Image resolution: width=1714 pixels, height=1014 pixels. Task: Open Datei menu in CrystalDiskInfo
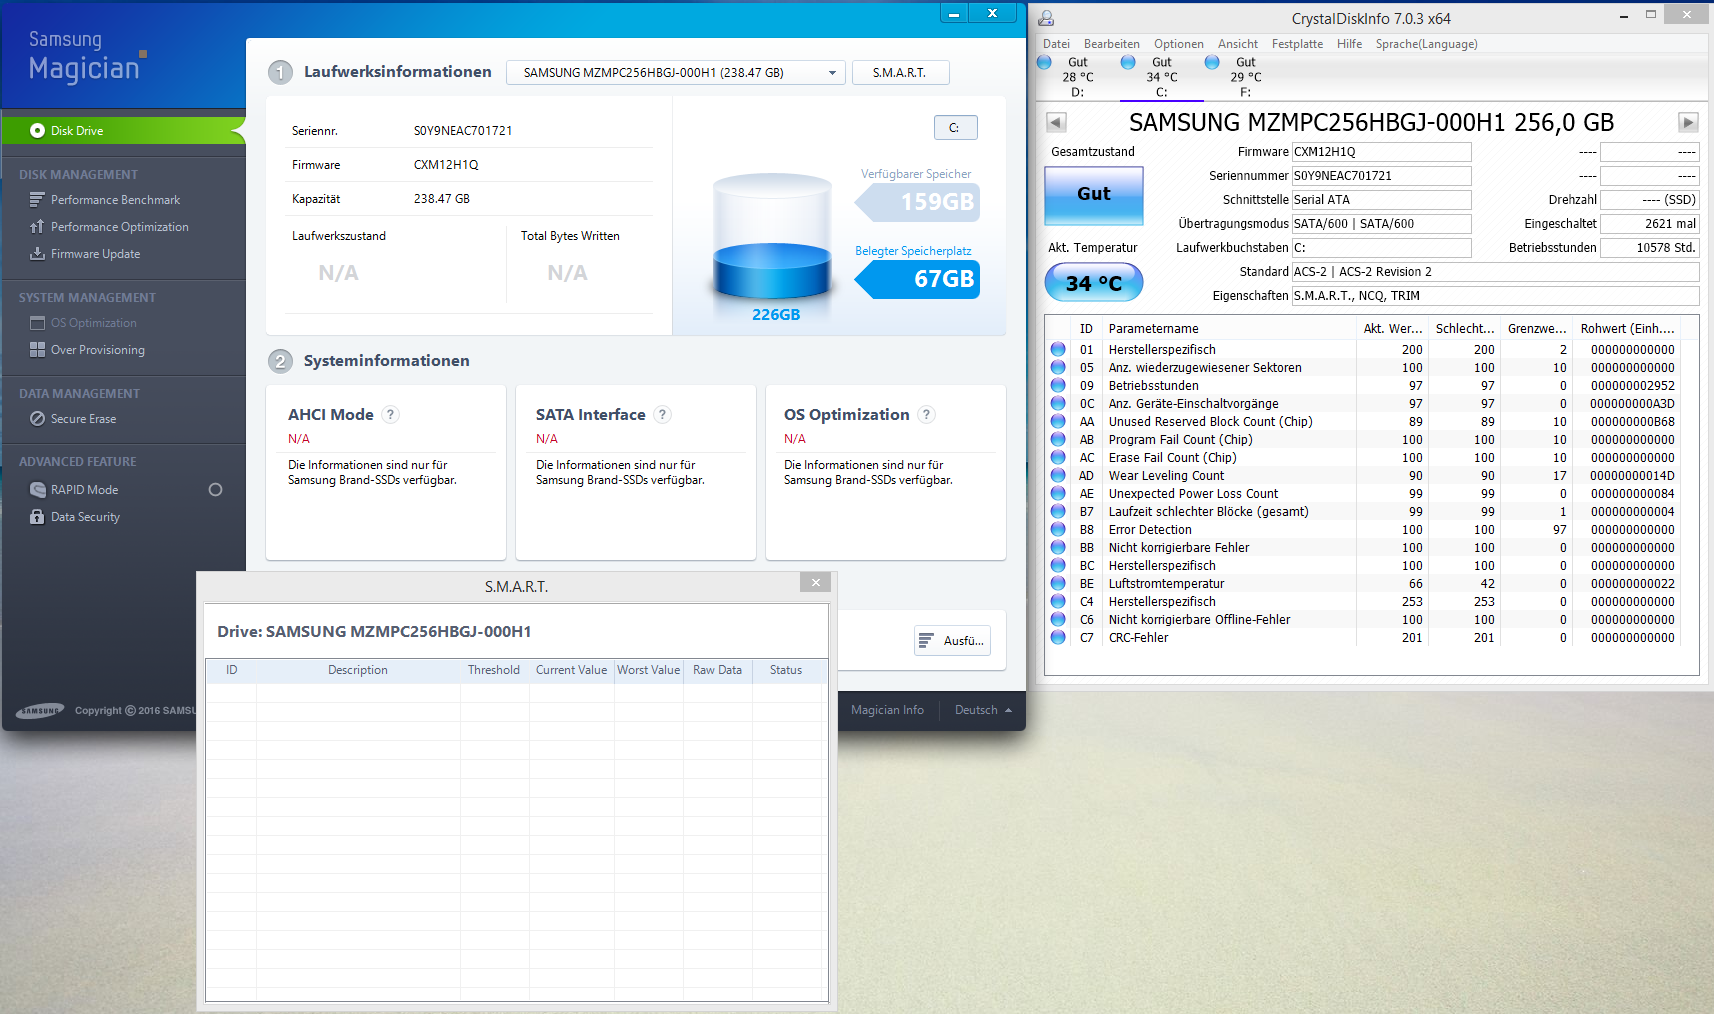pos(1056,44)
